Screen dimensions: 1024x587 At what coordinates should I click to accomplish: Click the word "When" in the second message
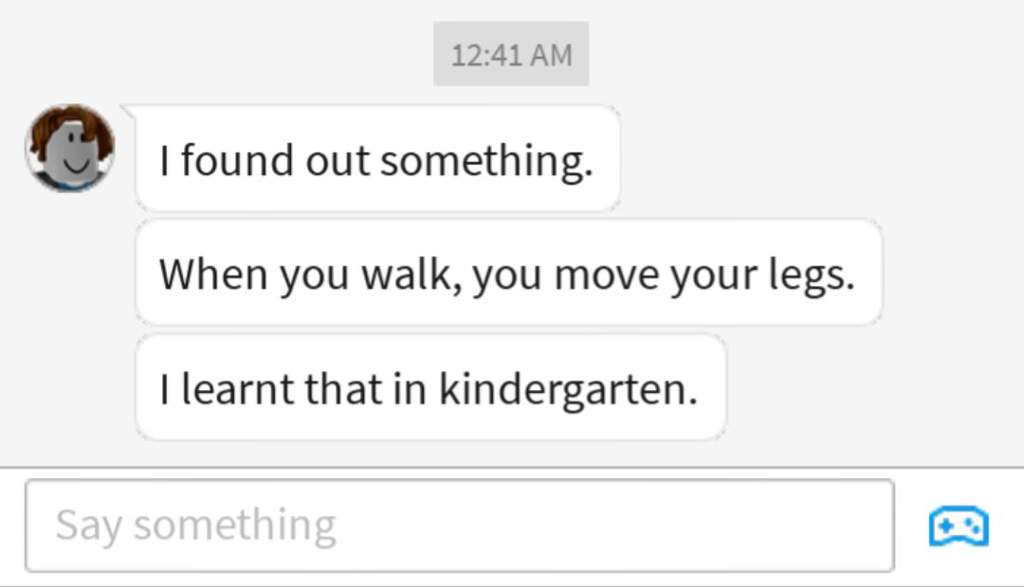point(214,273)
